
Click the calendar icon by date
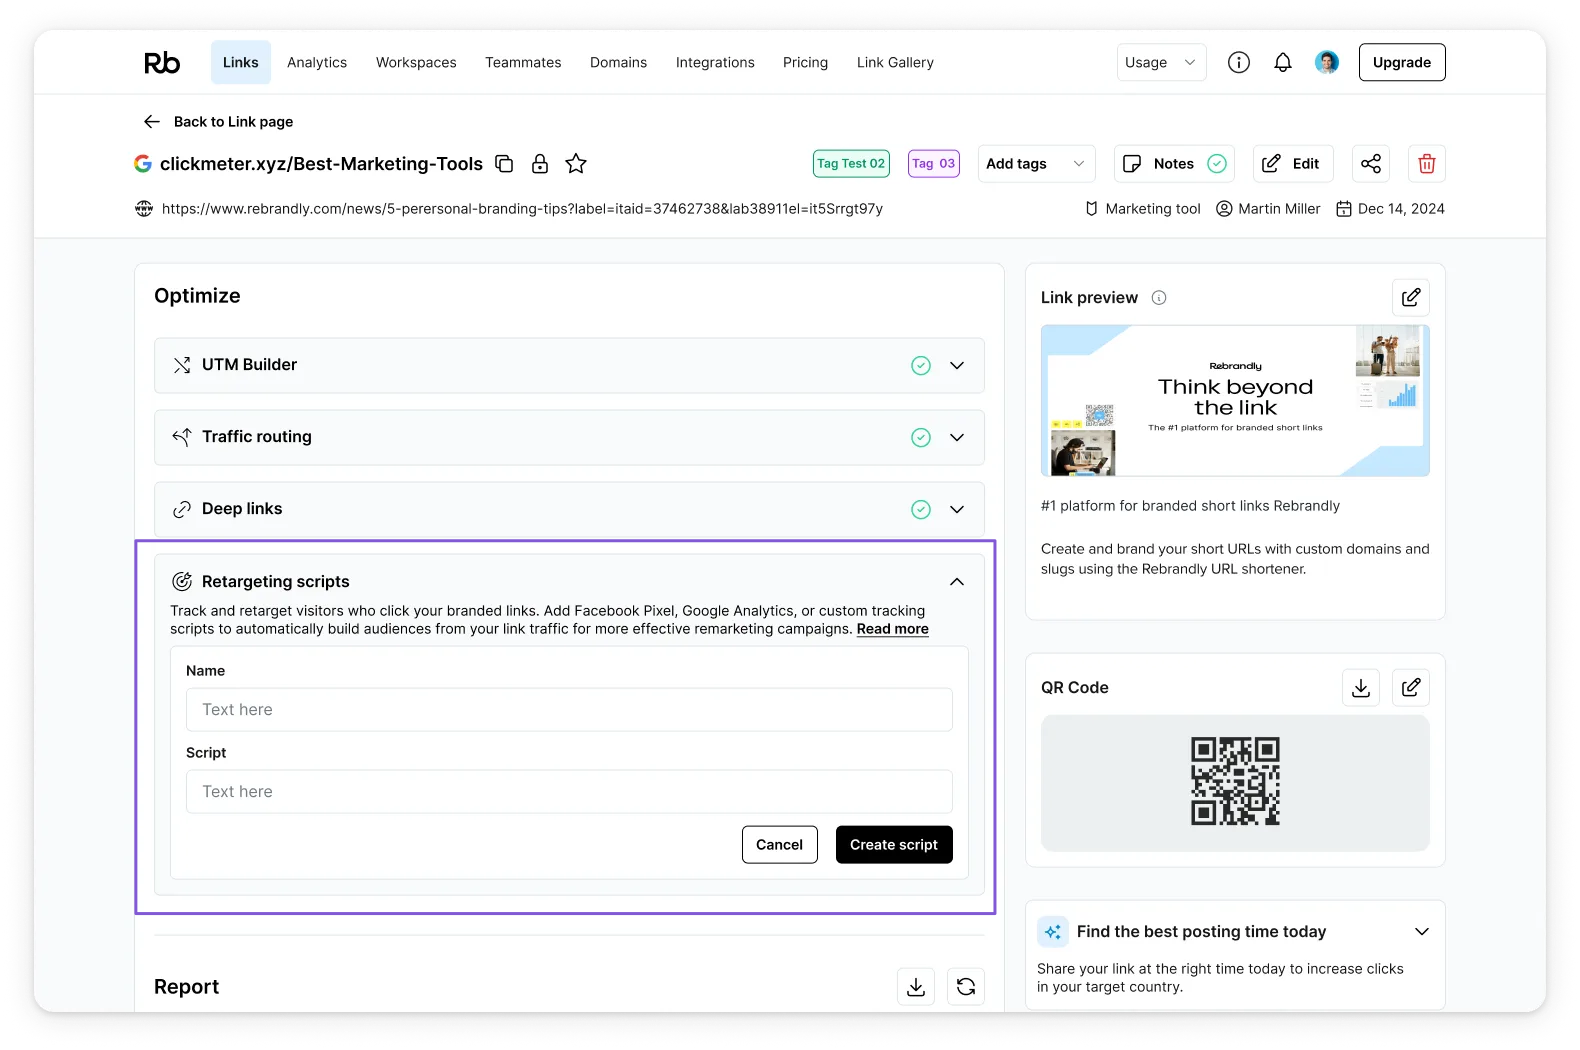tap(1344, 209)
